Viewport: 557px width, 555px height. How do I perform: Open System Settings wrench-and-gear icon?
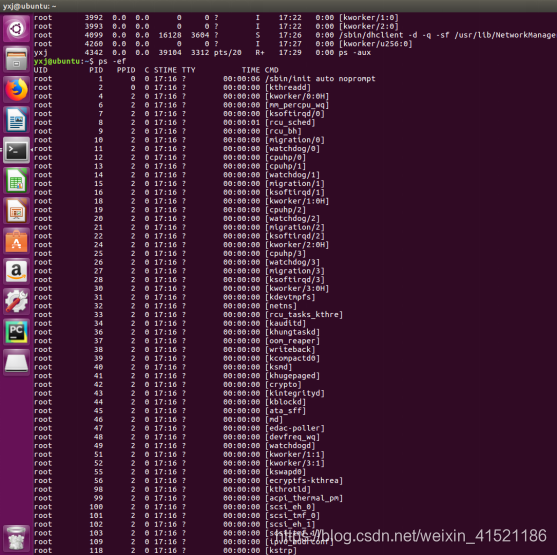pyautogui.click(x=16, y=302)
